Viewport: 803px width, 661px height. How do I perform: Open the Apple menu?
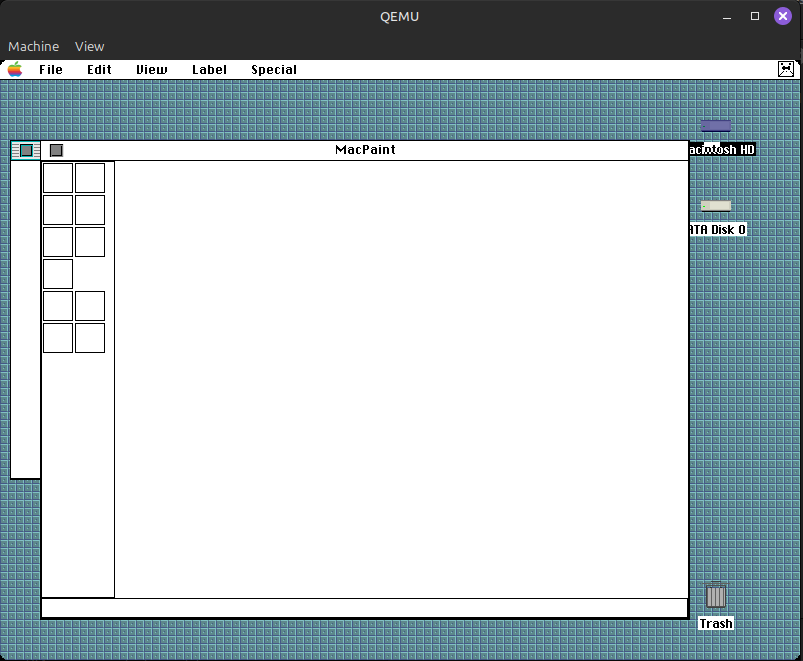(14, 69)
